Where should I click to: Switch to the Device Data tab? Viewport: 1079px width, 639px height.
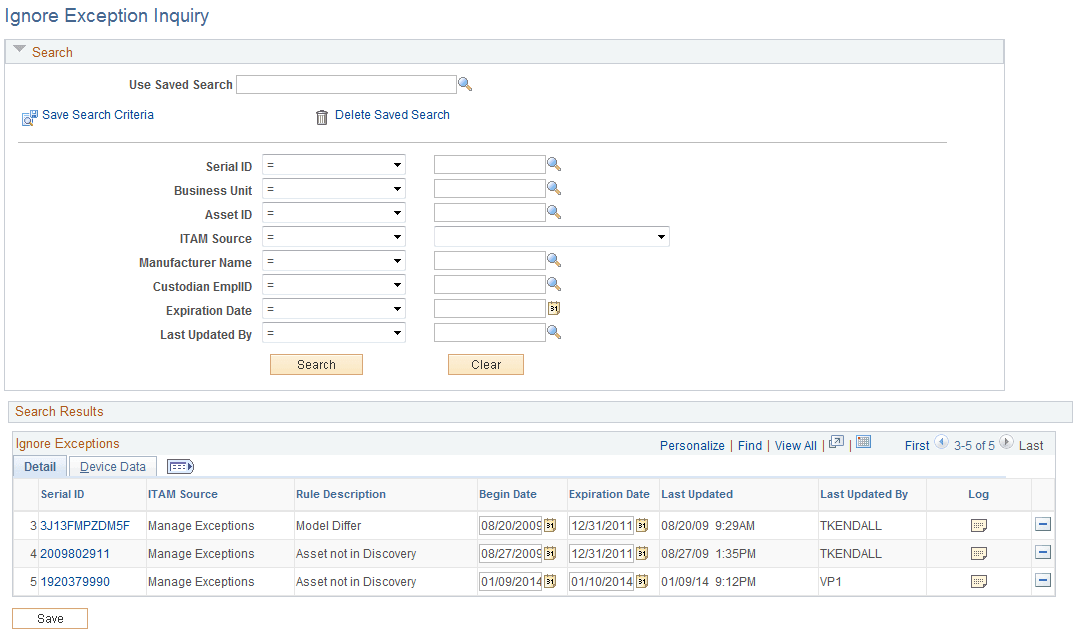[112, 466]
